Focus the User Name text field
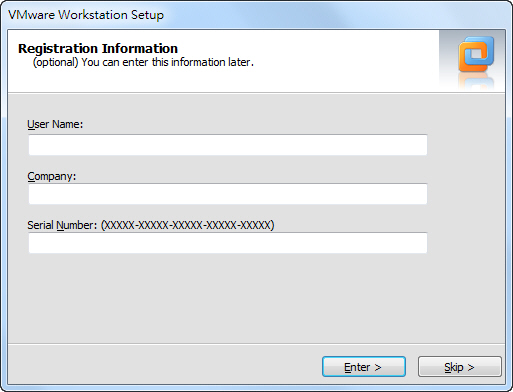Viewport: 513px width, 392px height. tap(228, 145)
